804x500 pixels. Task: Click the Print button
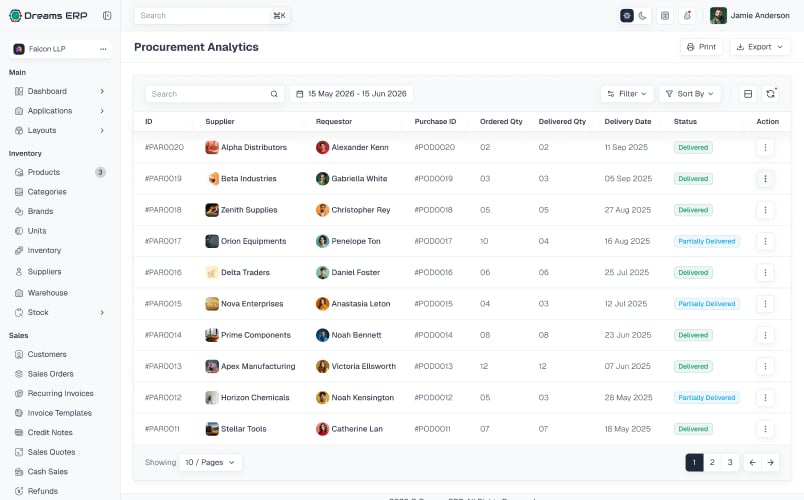pyautogui.click(x=701, y=47)
